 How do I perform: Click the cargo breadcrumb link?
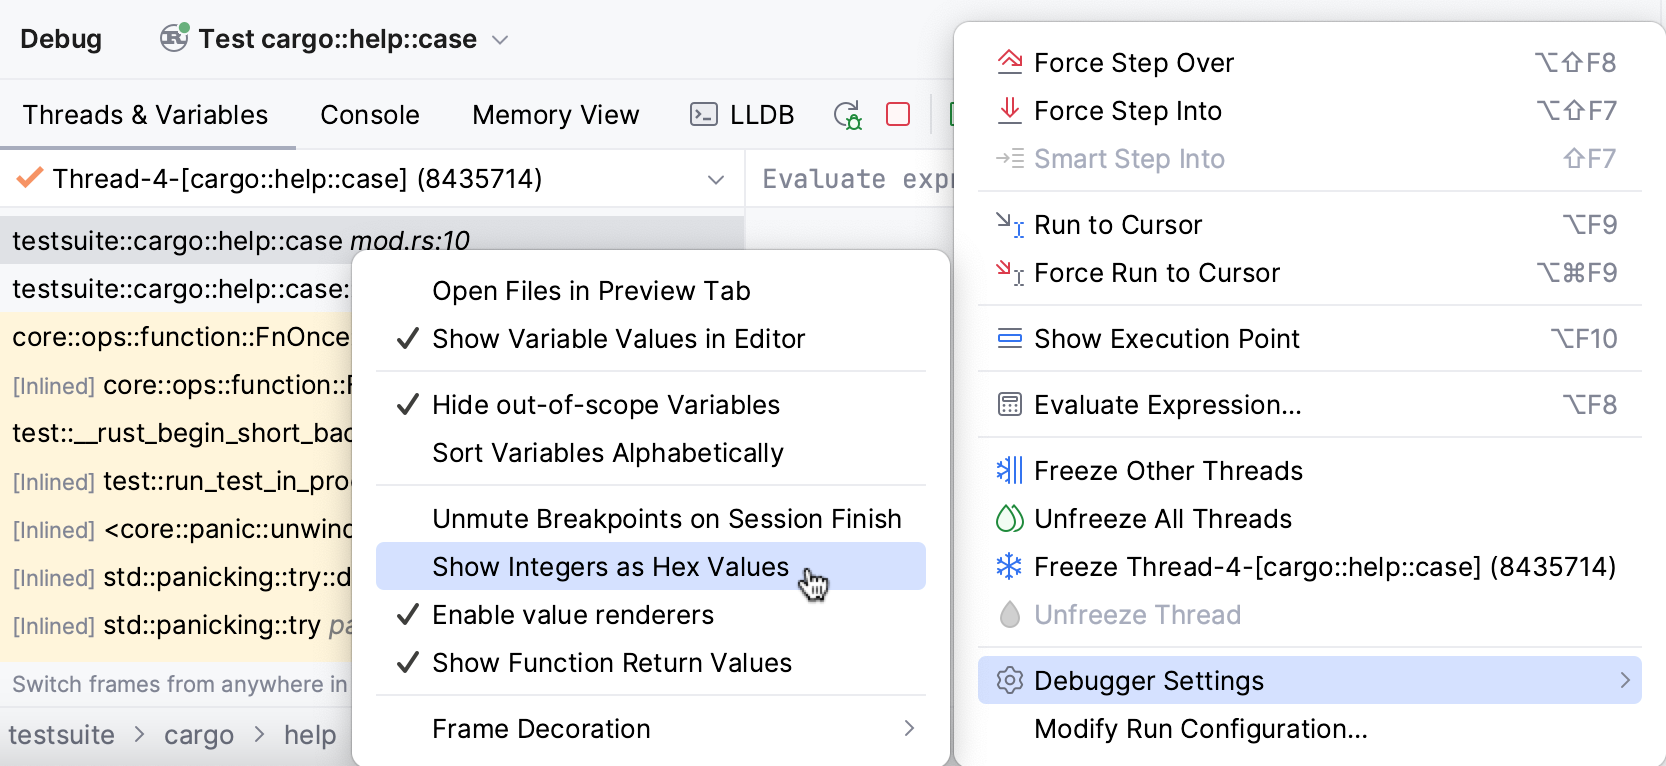tap(199, 735)
